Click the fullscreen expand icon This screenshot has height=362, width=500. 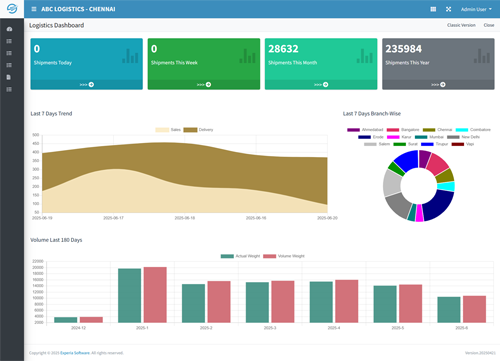[448, 9]
